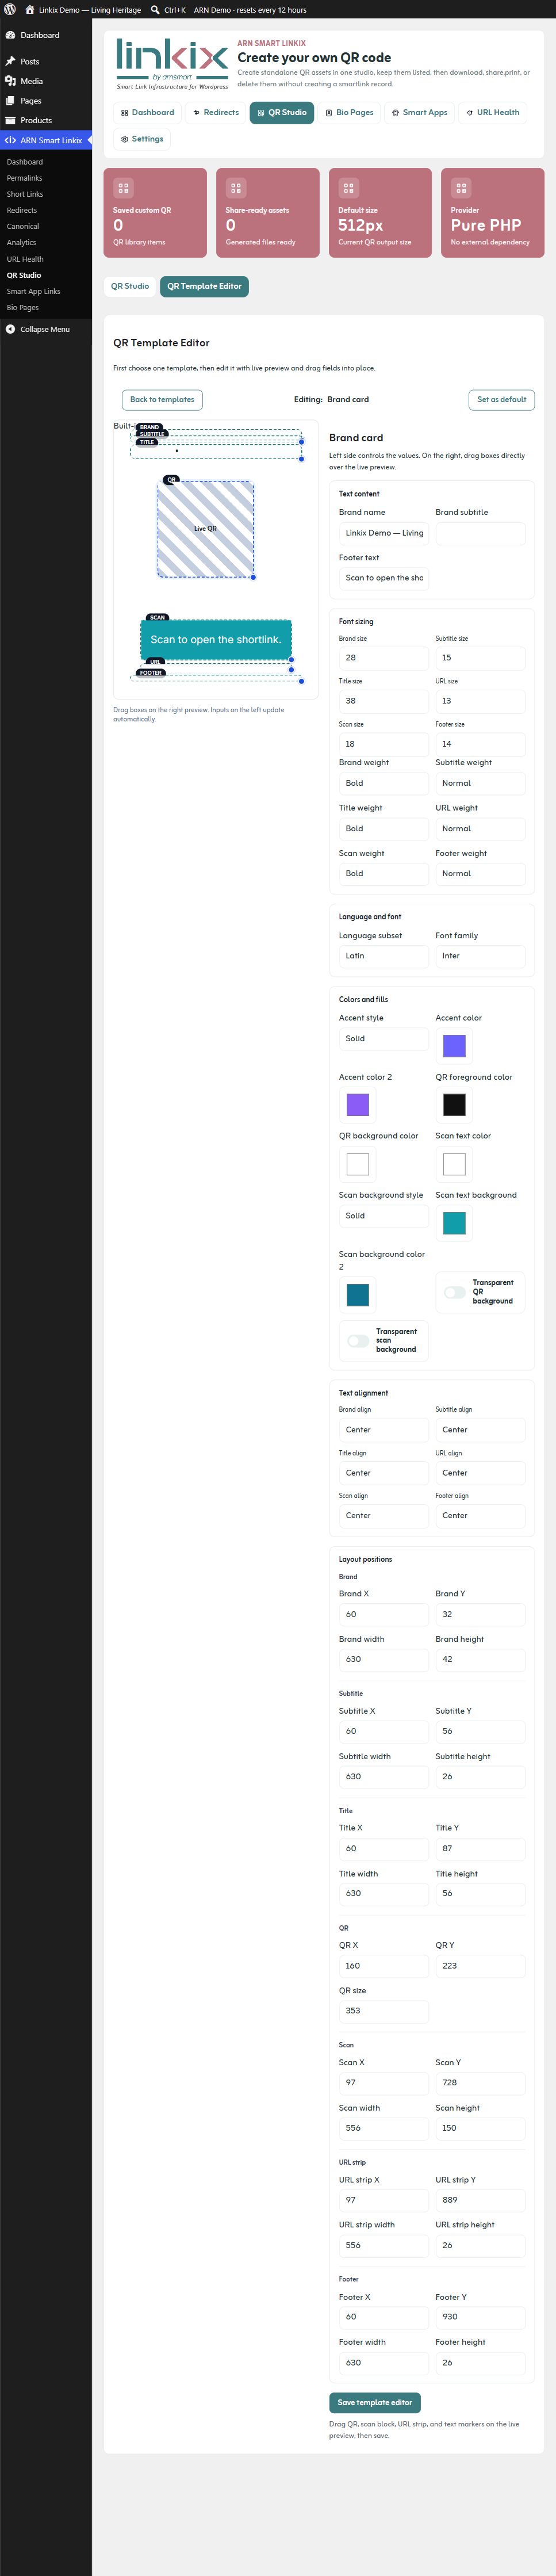Open Permalinks in sidebar submenu
This screenshot has width=556, height=2576.
click(24, 178)
